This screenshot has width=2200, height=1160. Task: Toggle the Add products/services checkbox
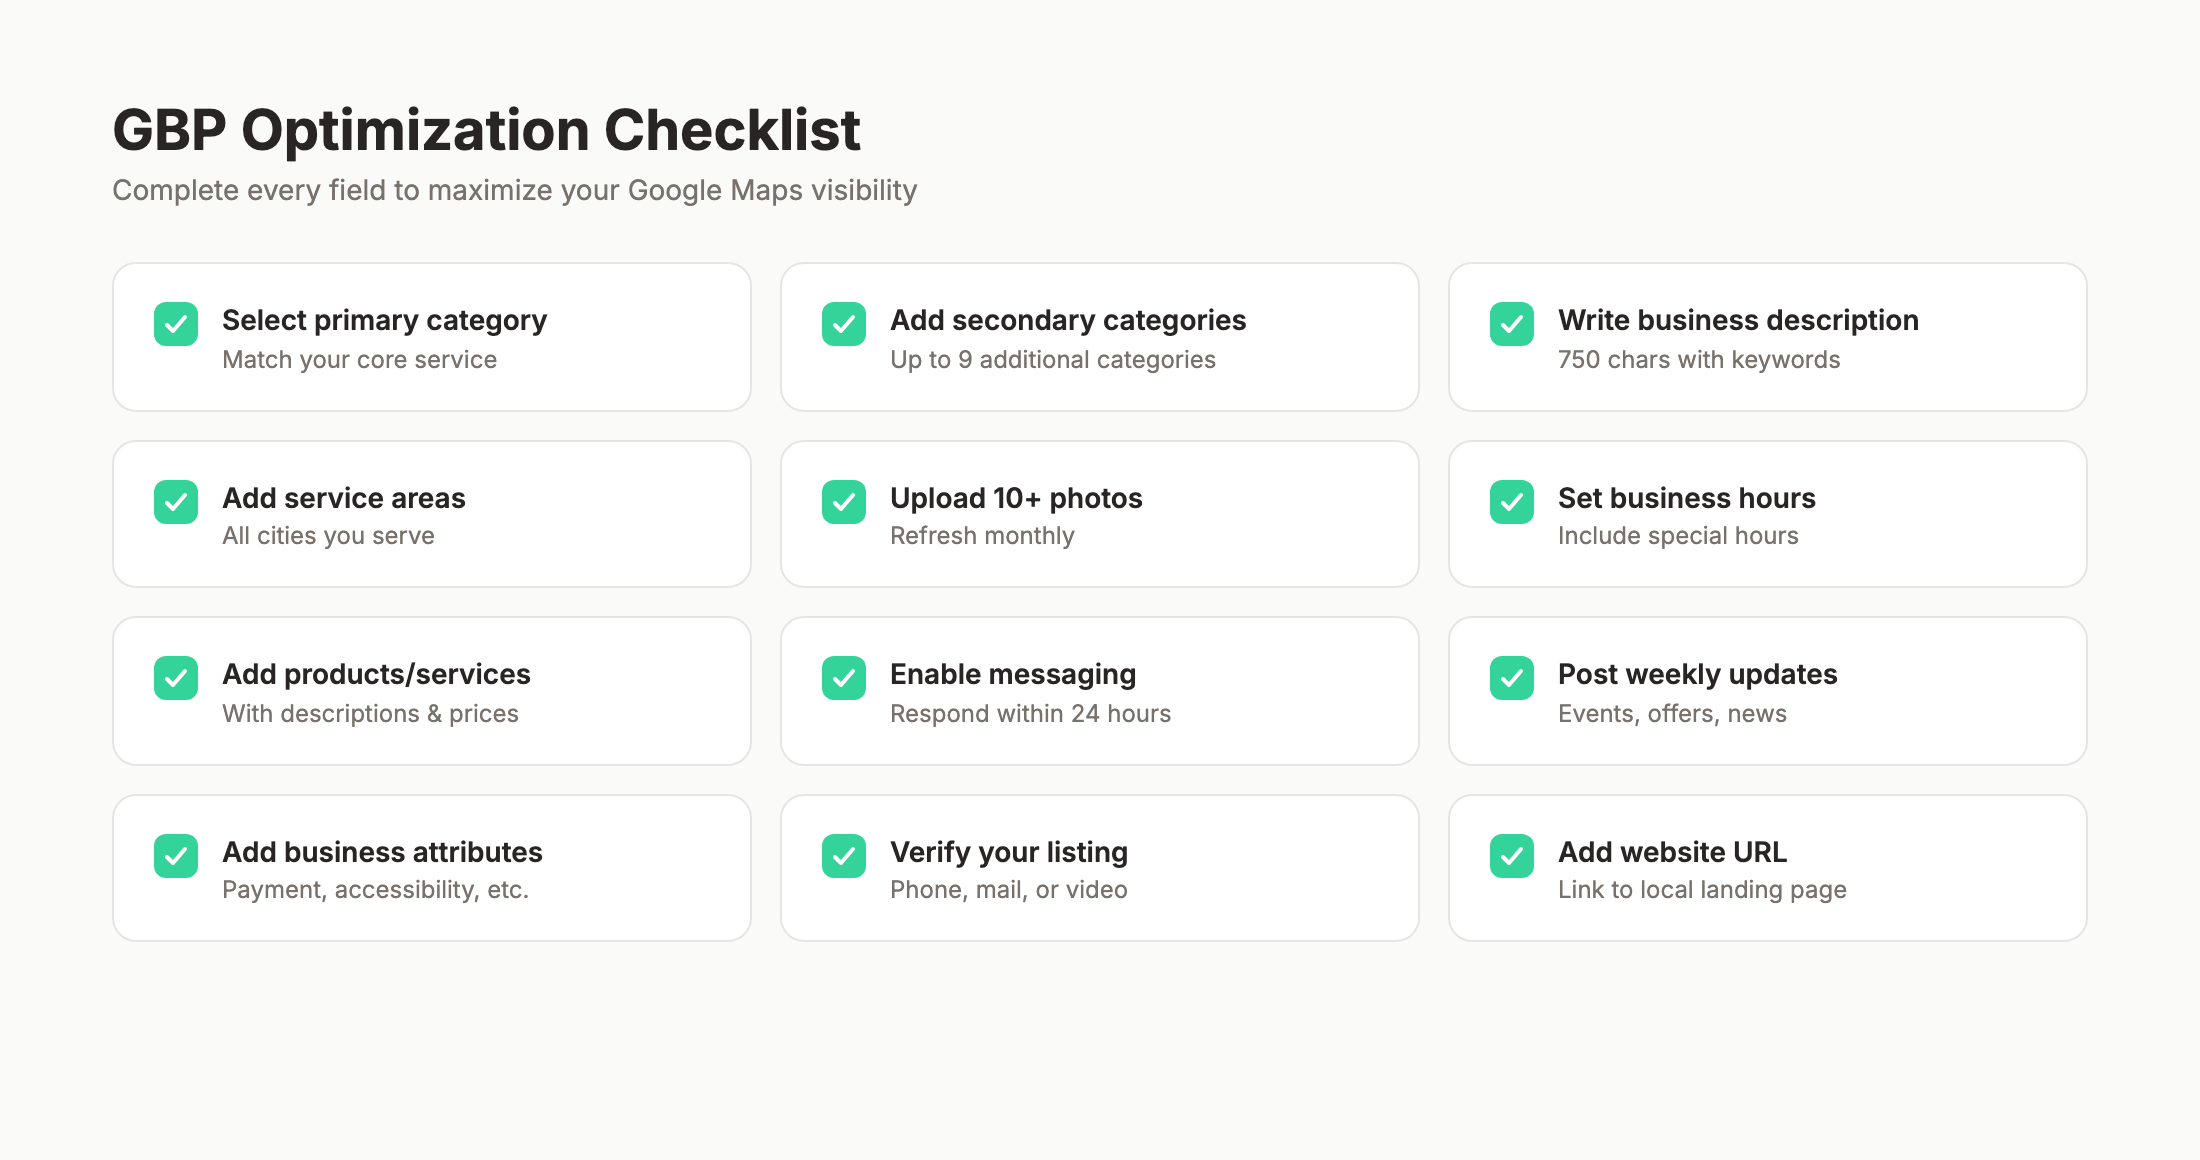pyautogui.click(x=176, y=678)
